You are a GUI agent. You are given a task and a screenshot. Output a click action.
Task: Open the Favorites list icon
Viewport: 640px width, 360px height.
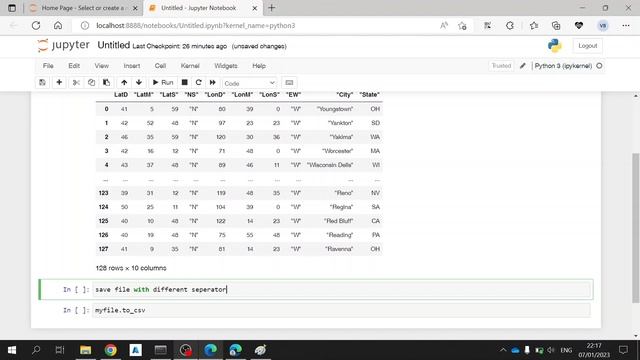tap(534, 26)
